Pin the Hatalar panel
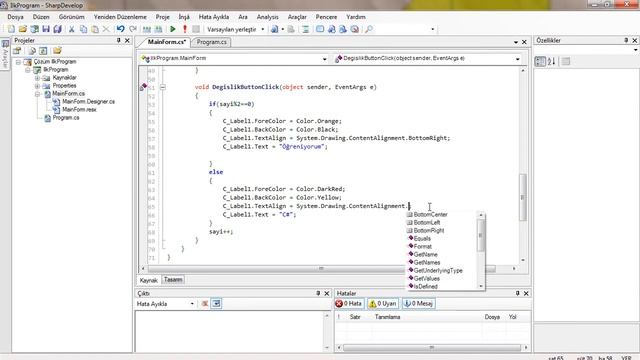Viewport: 640px width, 360px height. click(517, 293)
